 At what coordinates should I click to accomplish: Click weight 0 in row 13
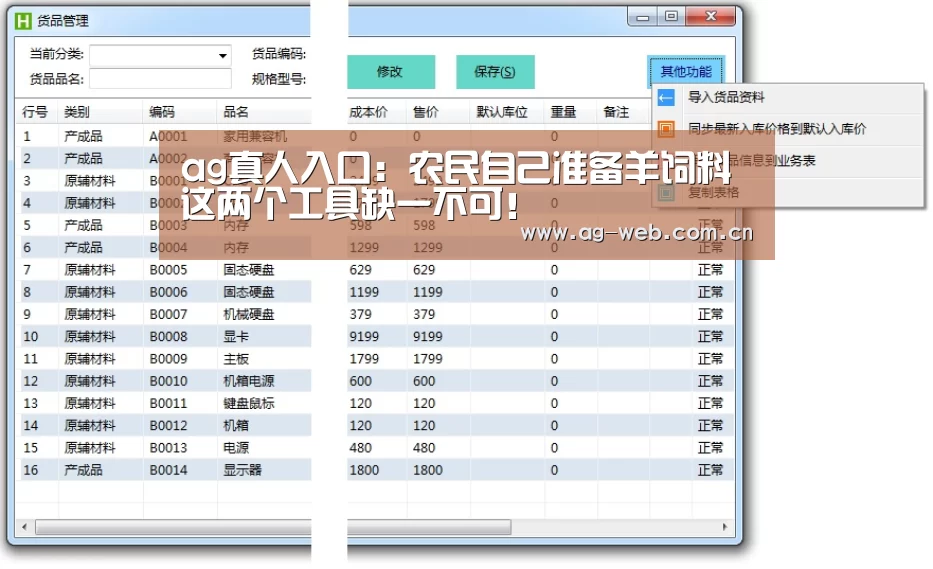(554, 403)
